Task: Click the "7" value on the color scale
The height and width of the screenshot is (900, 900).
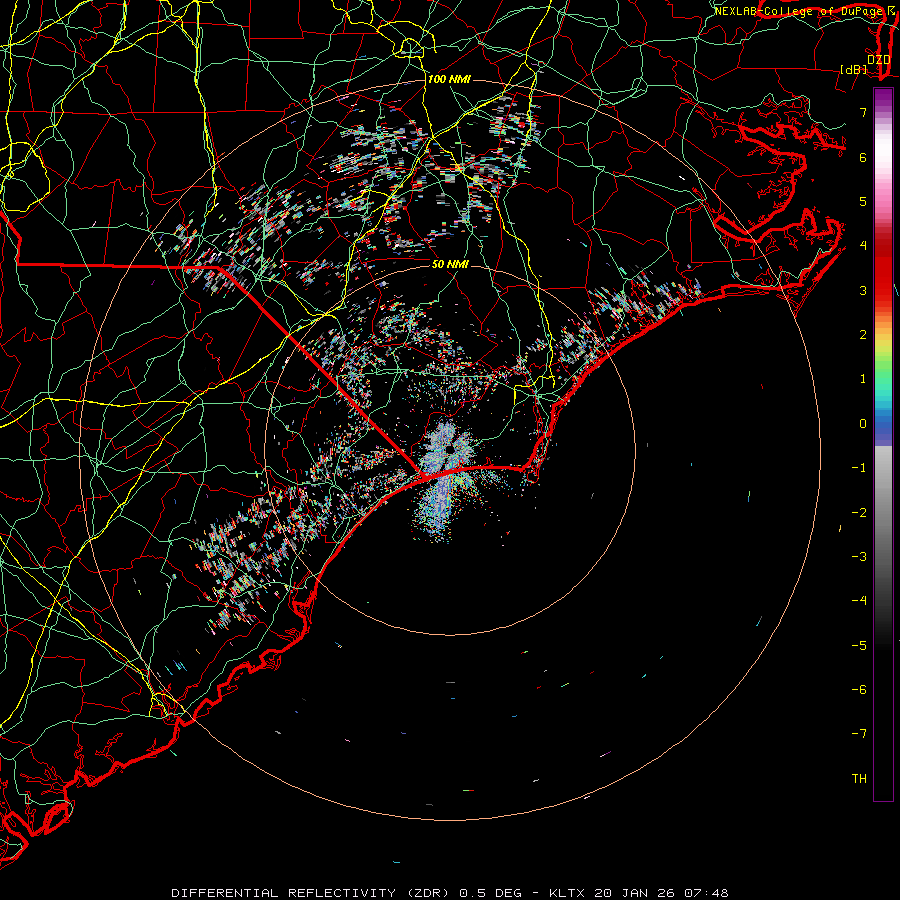Action: pos(863,112)
